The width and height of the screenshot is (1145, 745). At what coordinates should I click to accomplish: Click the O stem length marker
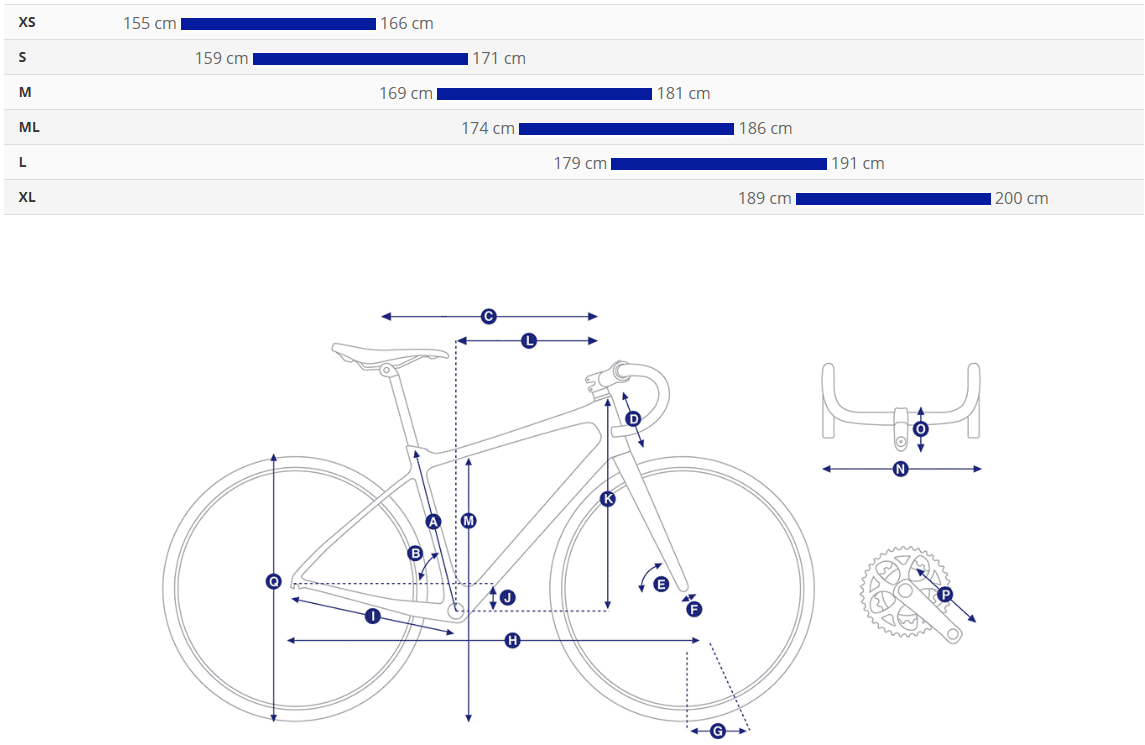tap(921, 429)
